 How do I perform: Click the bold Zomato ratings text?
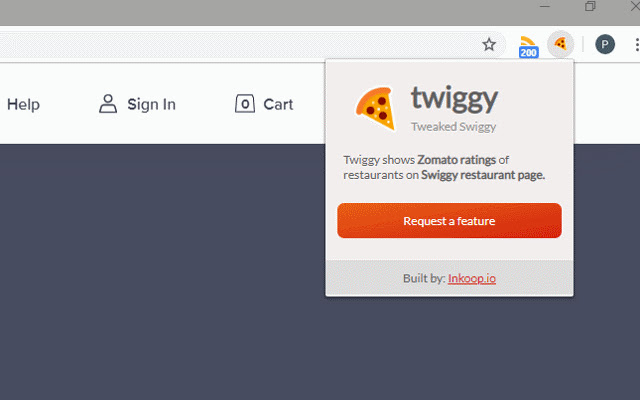pyautogui.click(x=456, y=160)
